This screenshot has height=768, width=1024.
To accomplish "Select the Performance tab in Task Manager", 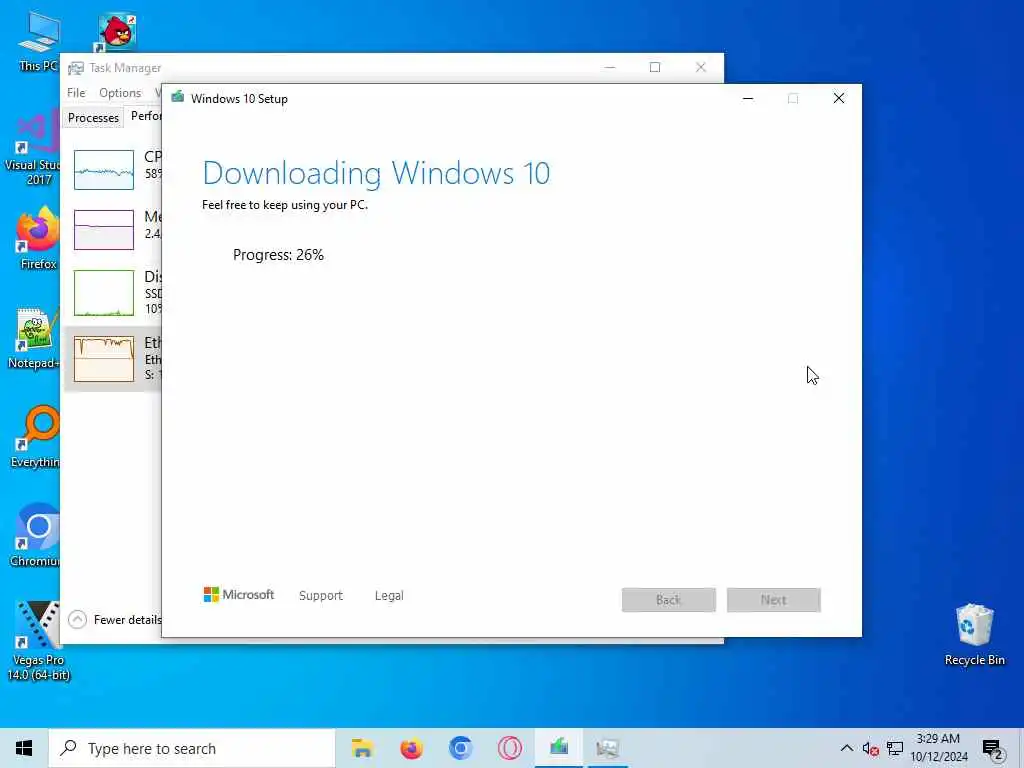I will (x=145, y=116).
